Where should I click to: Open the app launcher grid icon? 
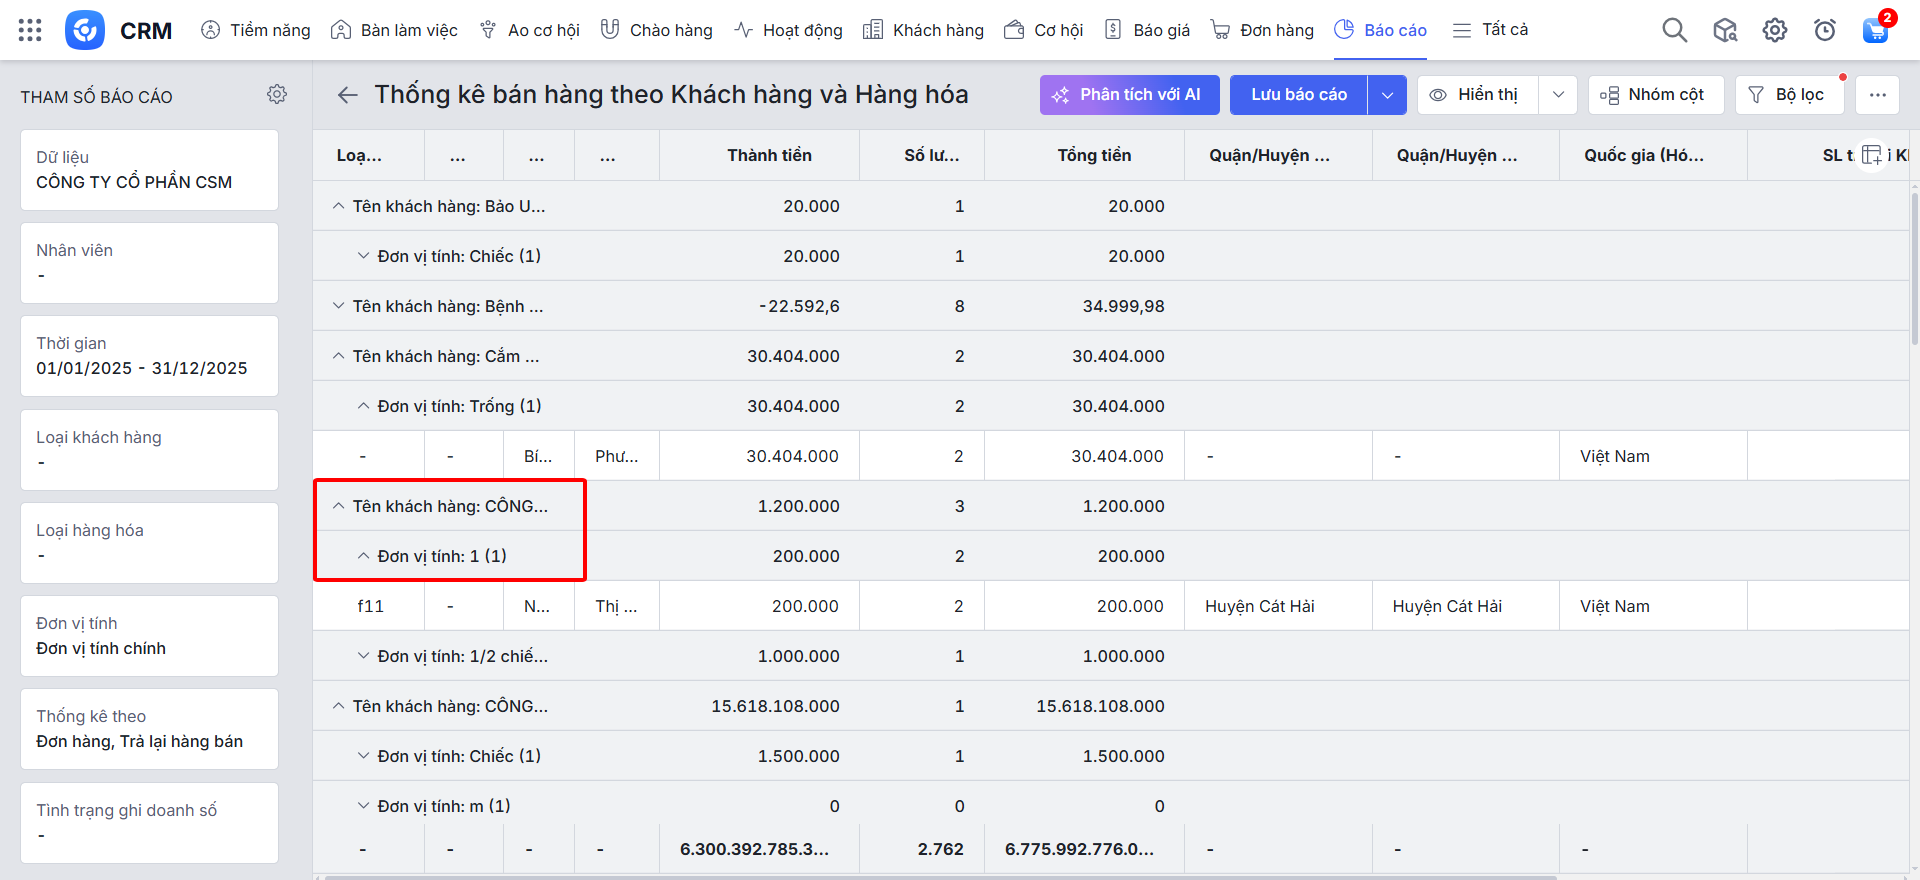30,30
